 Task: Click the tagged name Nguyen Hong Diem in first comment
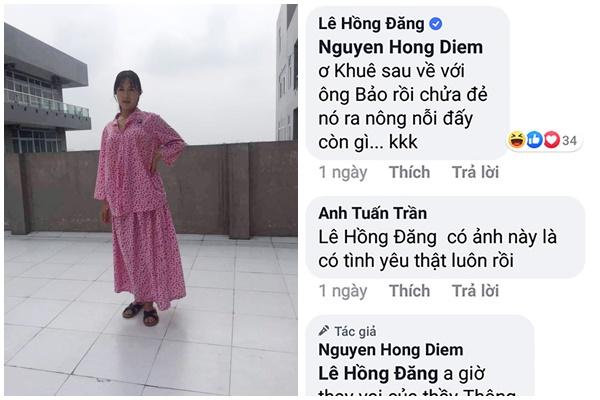[401, 47]
